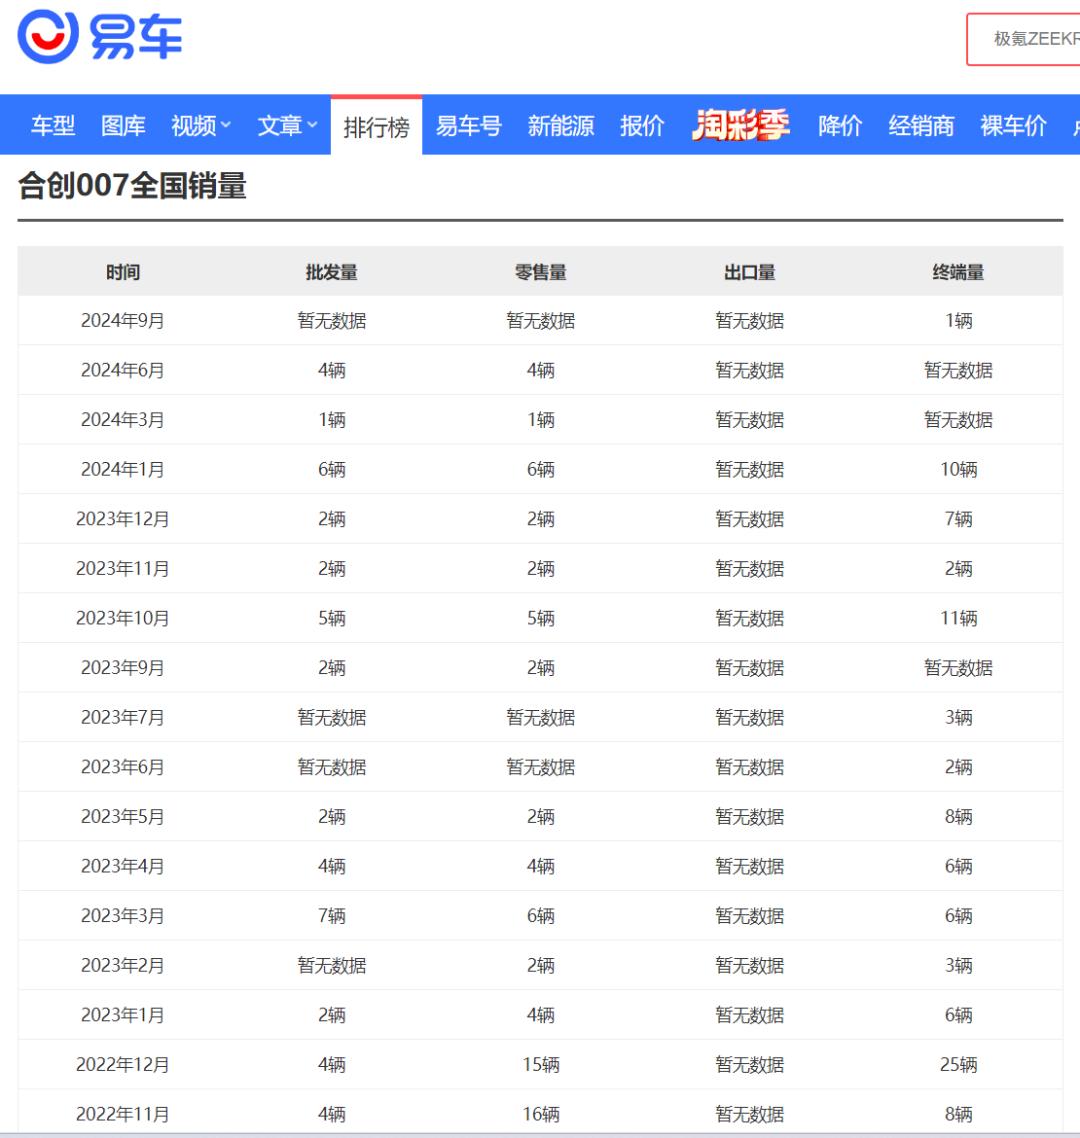Select the 排行榜 tab

pos(377,127)
